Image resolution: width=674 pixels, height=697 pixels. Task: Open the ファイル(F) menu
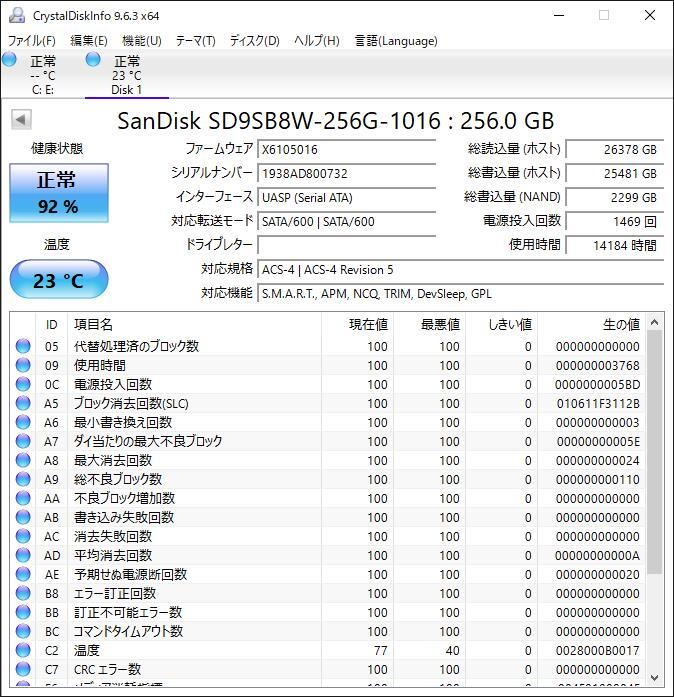point(32,41)
